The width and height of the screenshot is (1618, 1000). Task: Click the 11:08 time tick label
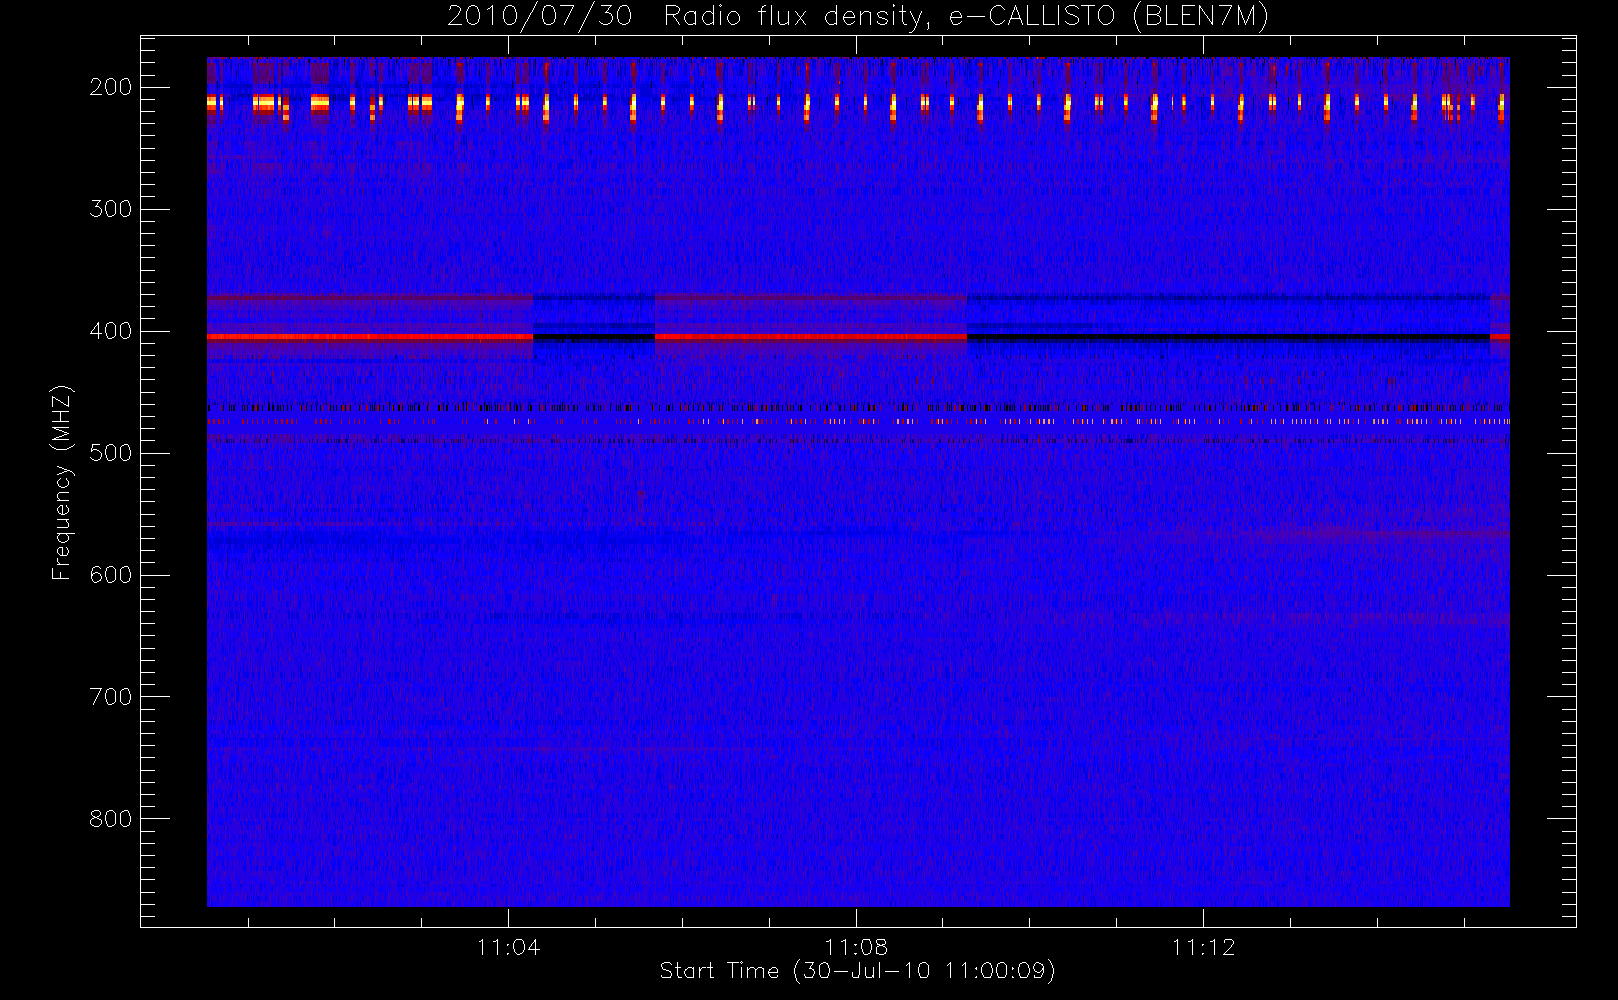coord(856,947)
